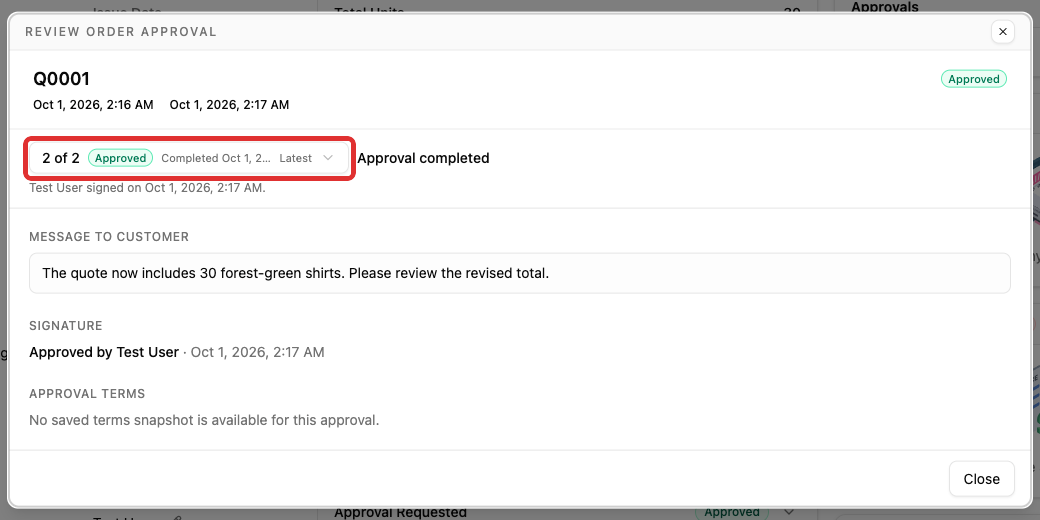Open the 2 of 2 approval version dropdown
The width and height of the screenshot is (1040, 520).
click(x=189, y=159)
